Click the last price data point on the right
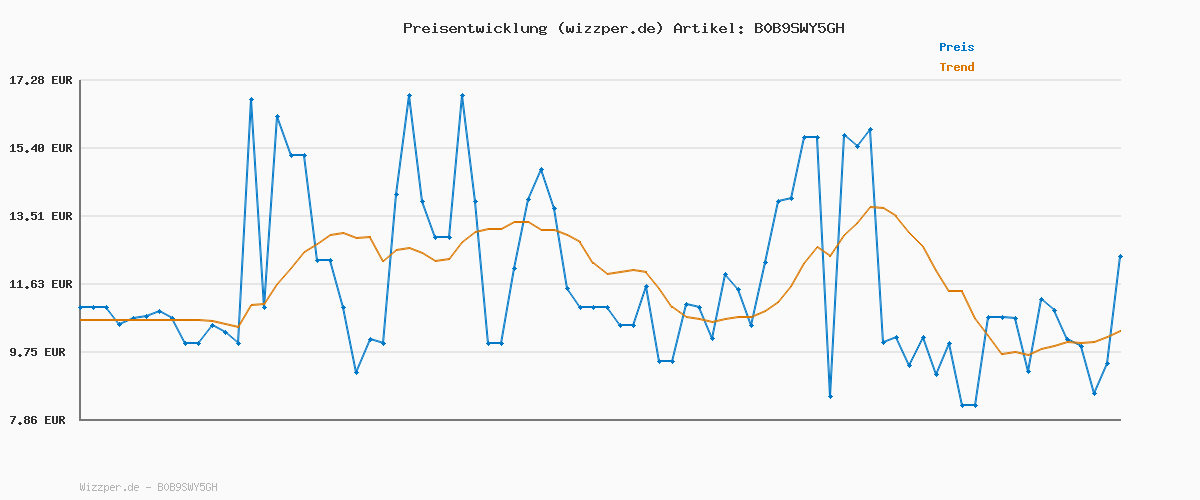 point(1120,257)
